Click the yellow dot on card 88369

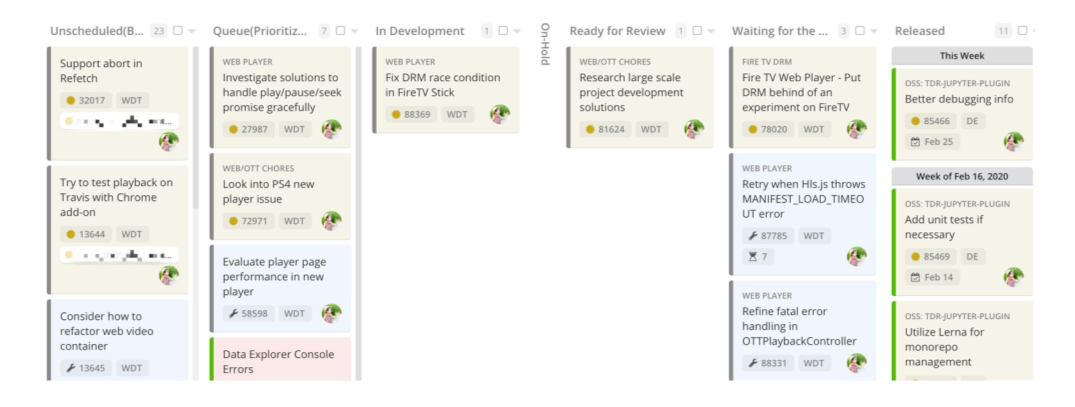tap(396, 114)
